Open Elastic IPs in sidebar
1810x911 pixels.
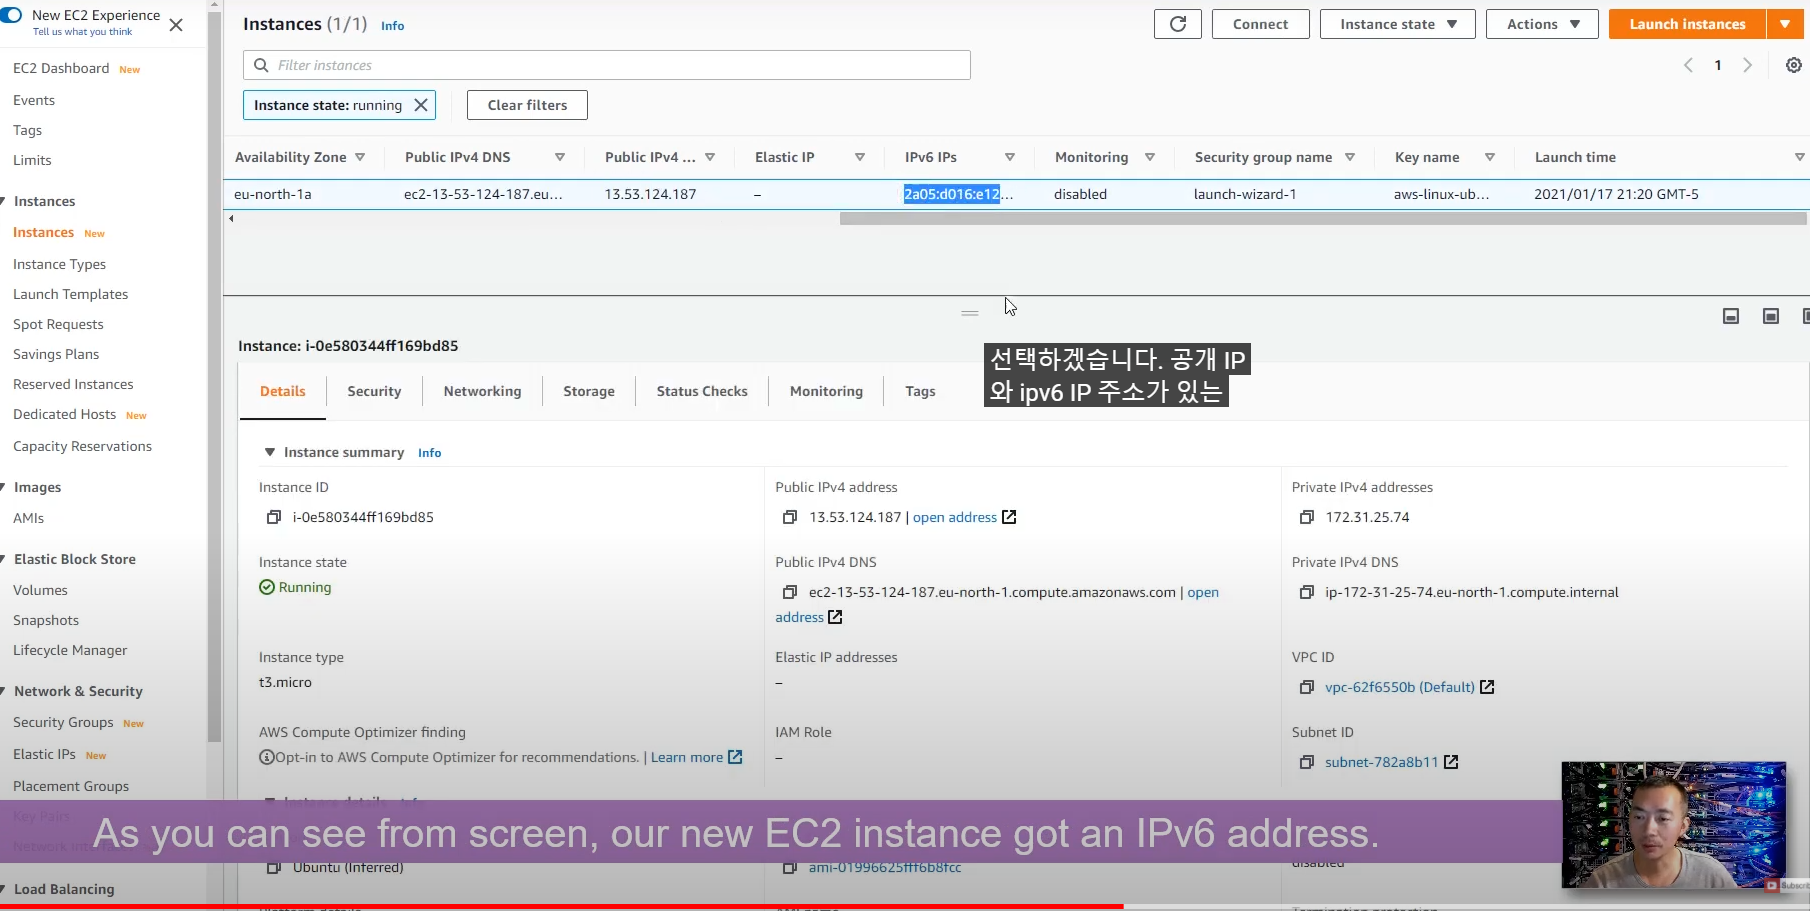pos(44,754)
